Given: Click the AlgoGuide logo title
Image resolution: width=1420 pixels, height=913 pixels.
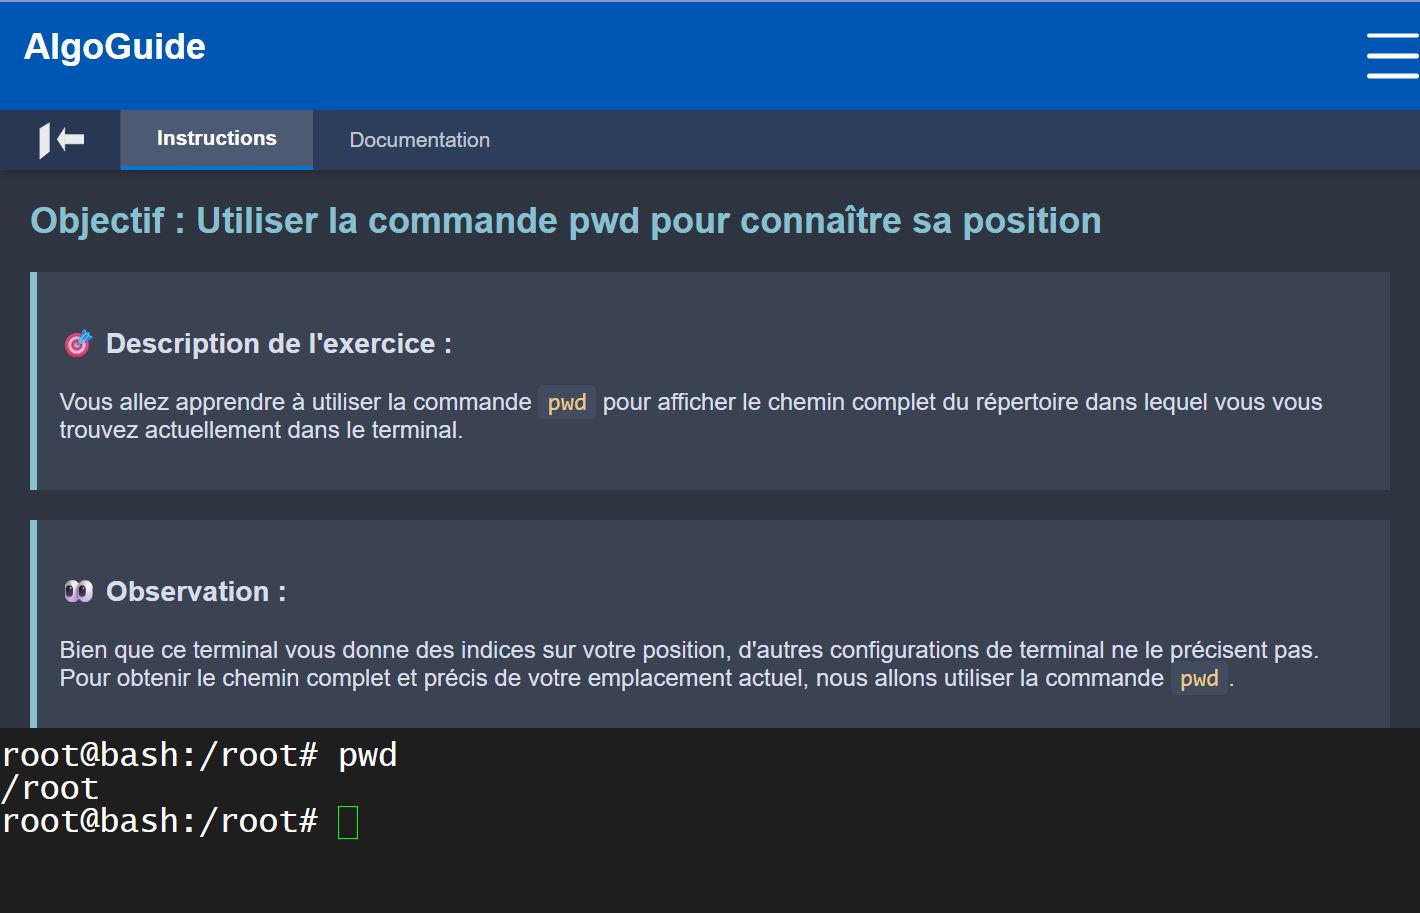Looking at the screenshot, I should (115, 47).
